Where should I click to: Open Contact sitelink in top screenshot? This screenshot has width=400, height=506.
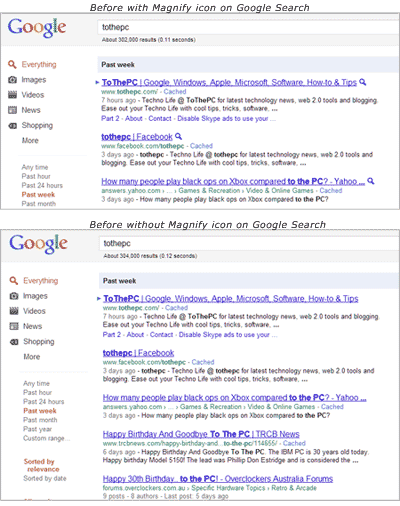coord(160,118)
